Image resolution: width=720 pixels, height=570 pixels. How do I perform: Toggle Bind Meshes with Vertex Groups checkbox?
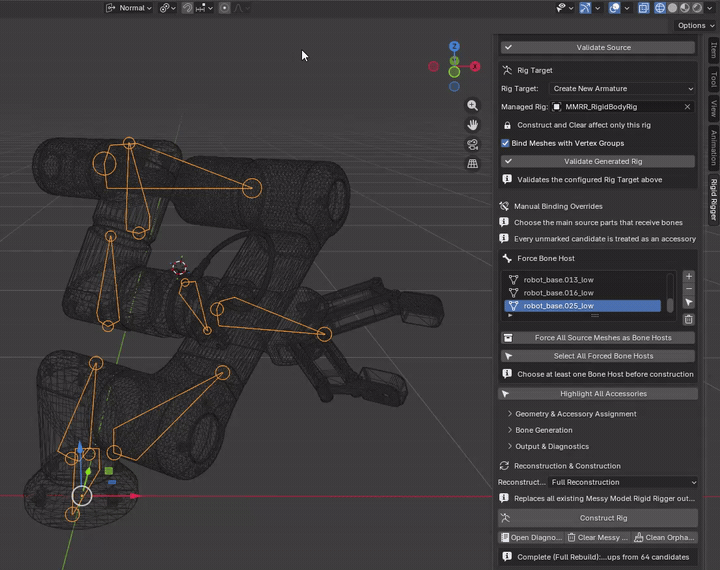tap(505, 143)
